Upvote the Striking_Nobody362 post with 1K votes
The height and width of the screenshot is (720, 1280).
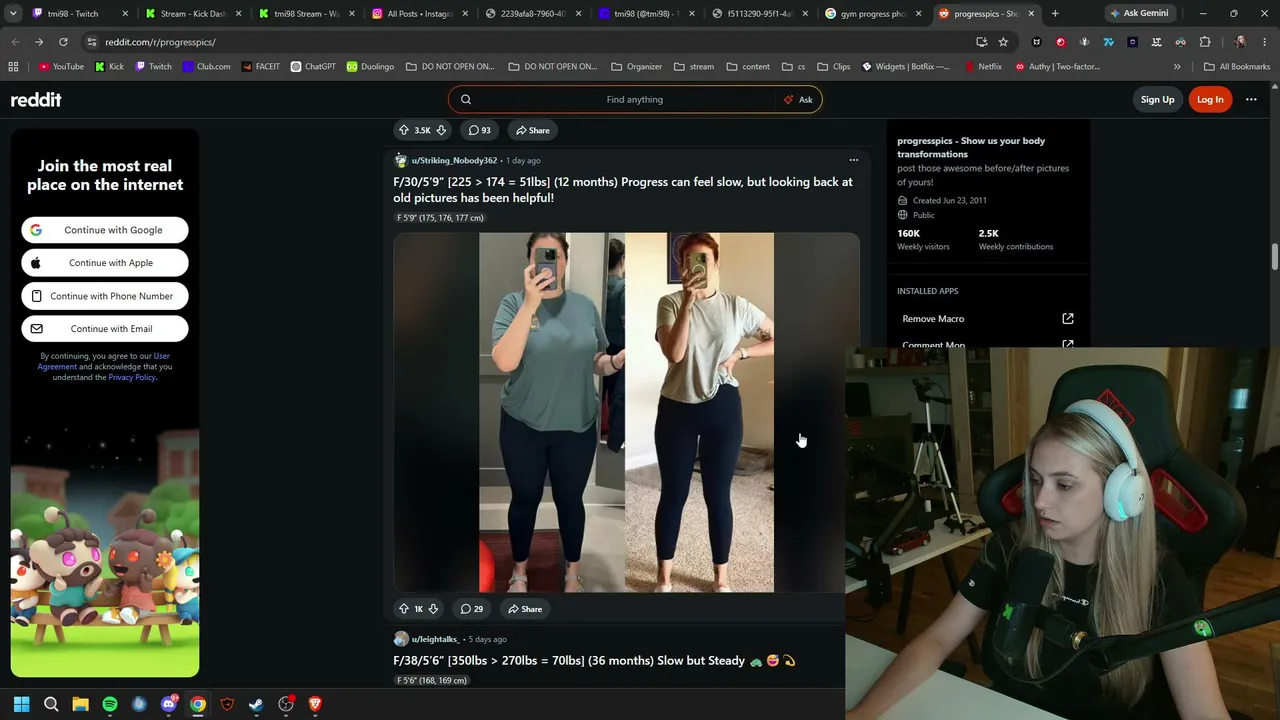click(x=404, y=609)
